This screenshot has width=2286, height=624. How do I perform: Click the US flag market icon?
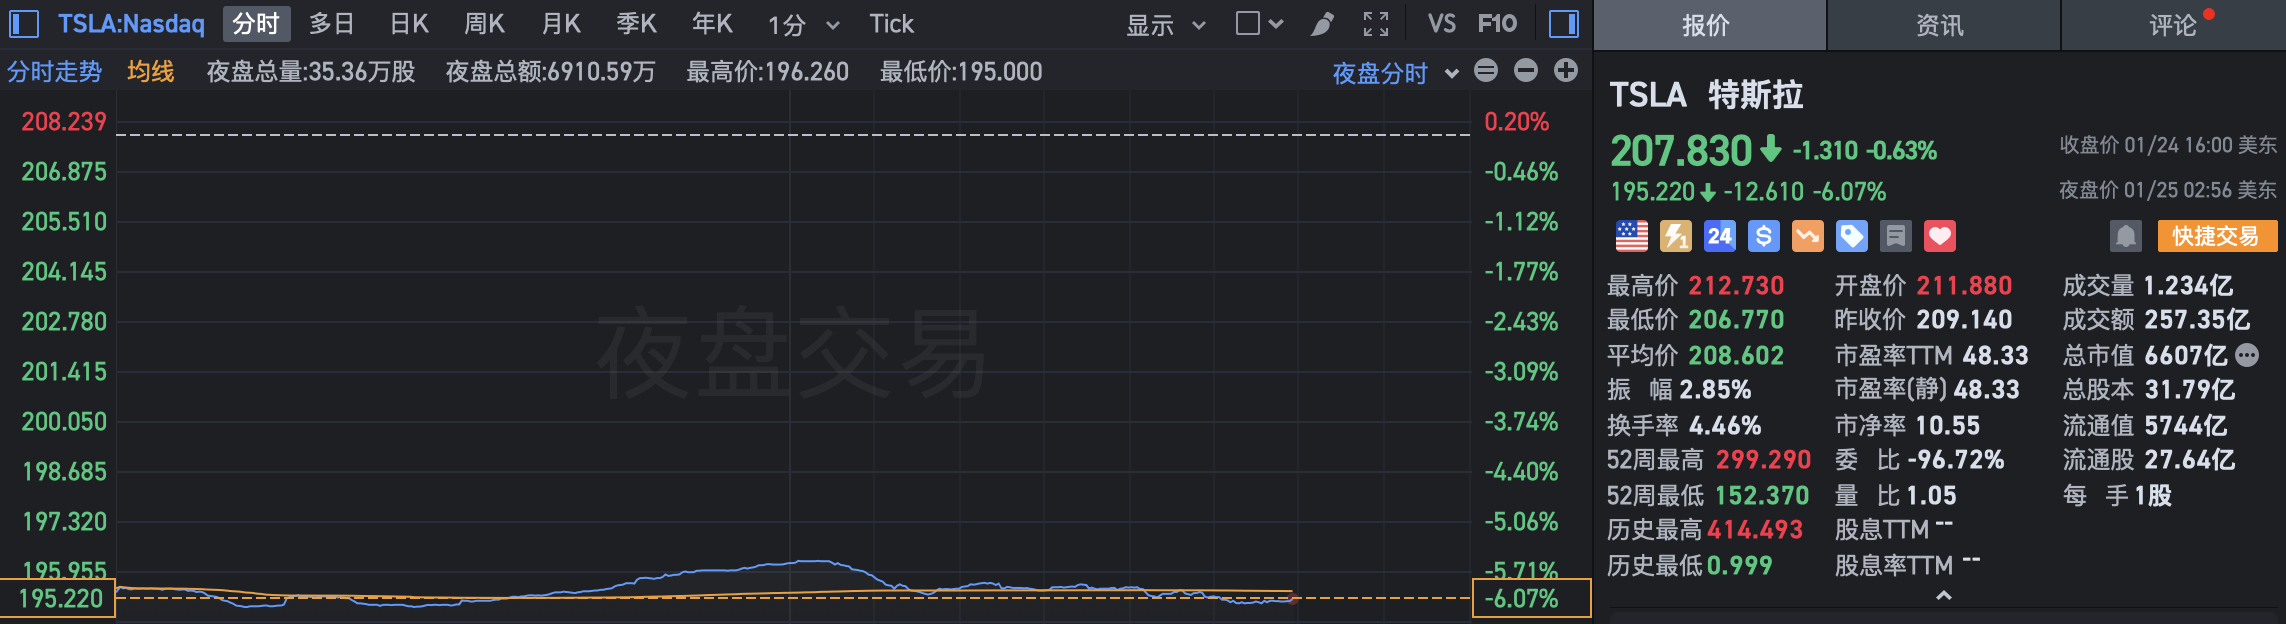click(x=1632, y=236)
